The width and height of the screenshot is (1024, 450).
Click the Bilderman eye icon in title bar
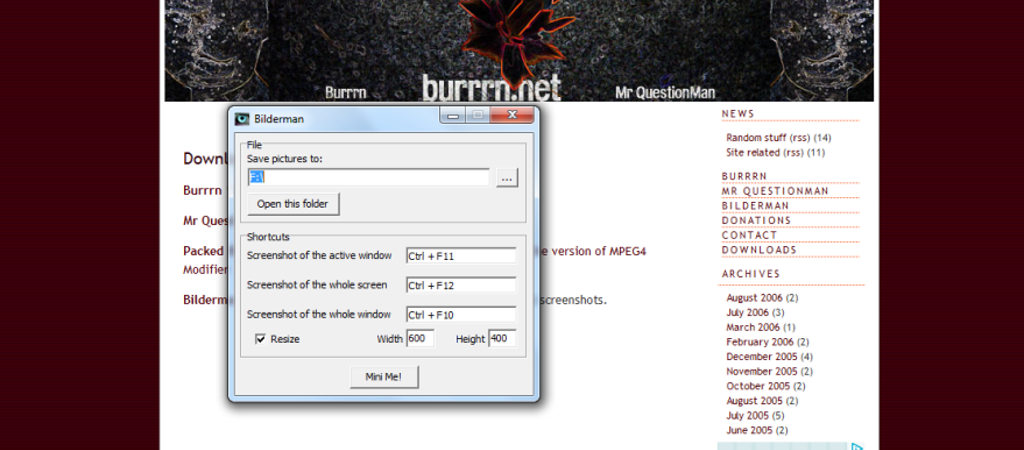(242, 119)
